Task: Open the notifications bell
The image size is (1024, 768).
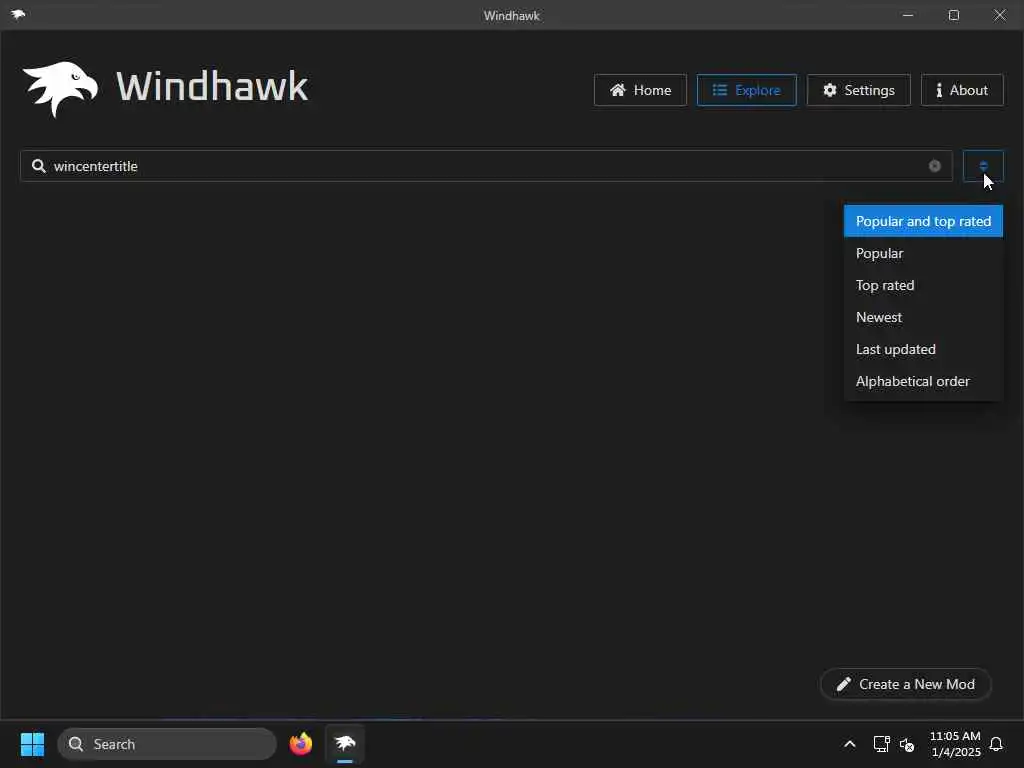Action: point(997,744)
